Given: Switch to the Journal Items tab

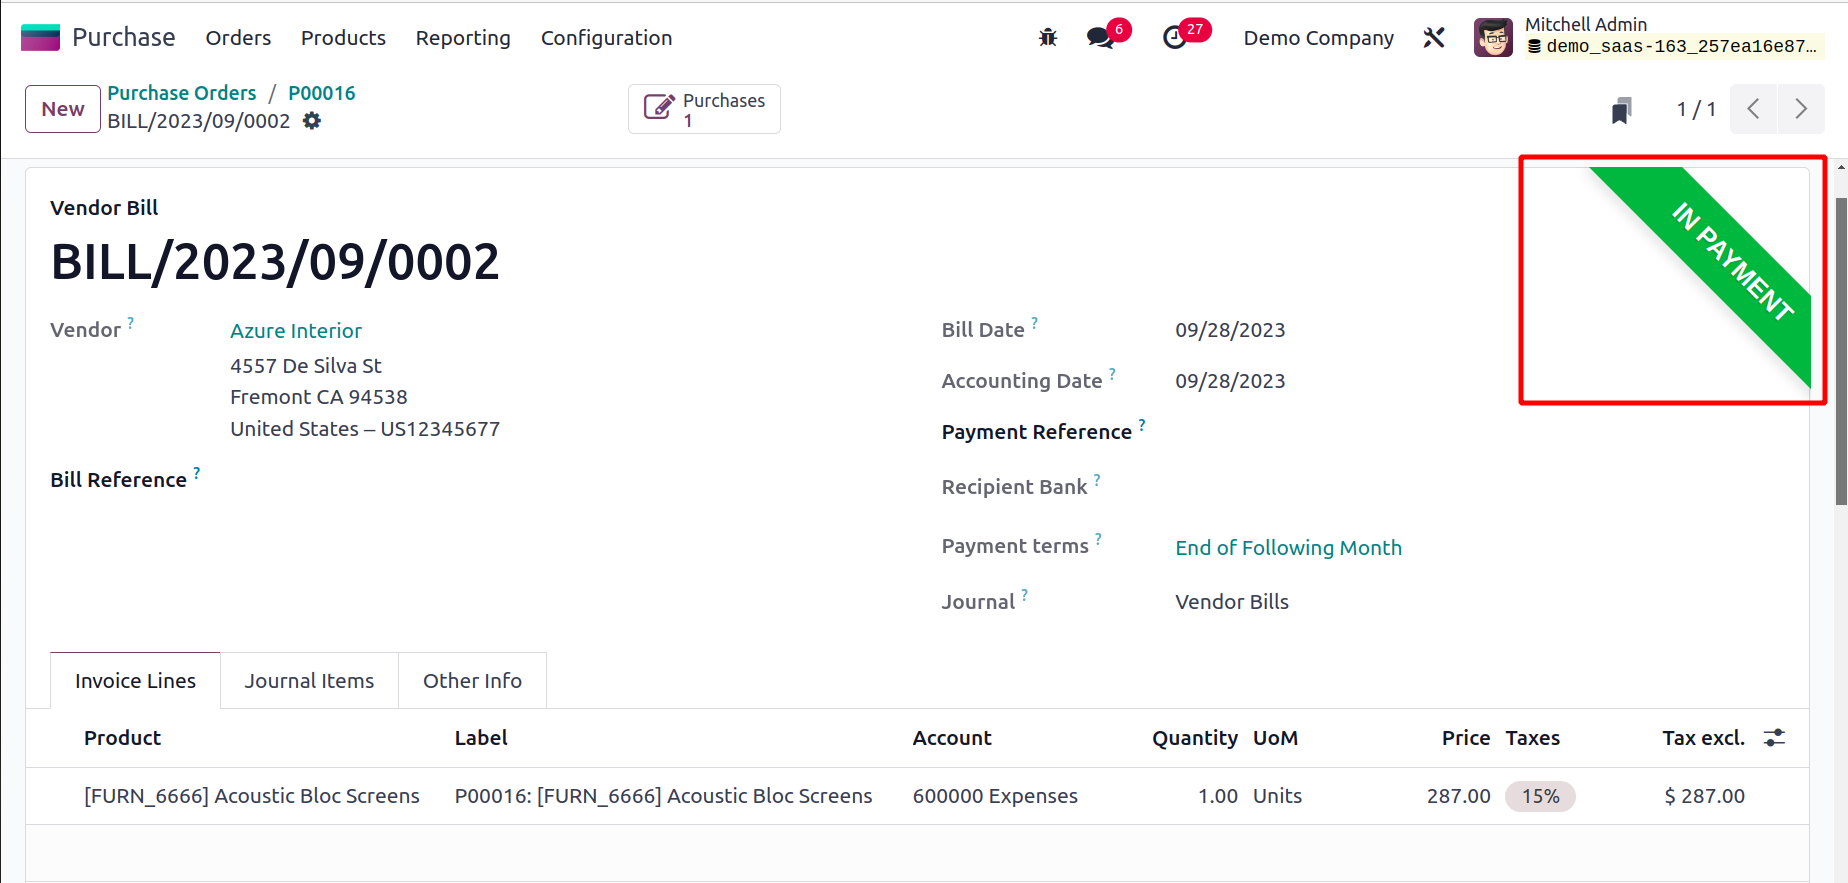Looking at the screenshot, I should 309,681.
